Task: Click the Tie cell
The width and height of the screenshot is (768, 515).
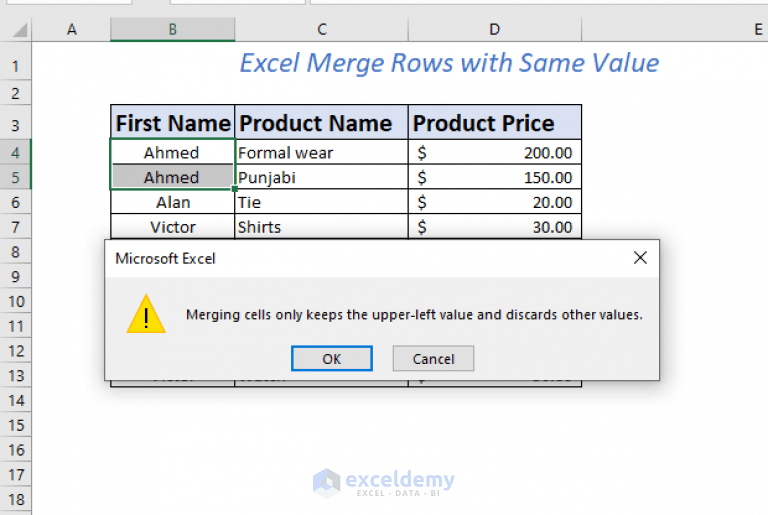Action: click(x=321, y=202)
